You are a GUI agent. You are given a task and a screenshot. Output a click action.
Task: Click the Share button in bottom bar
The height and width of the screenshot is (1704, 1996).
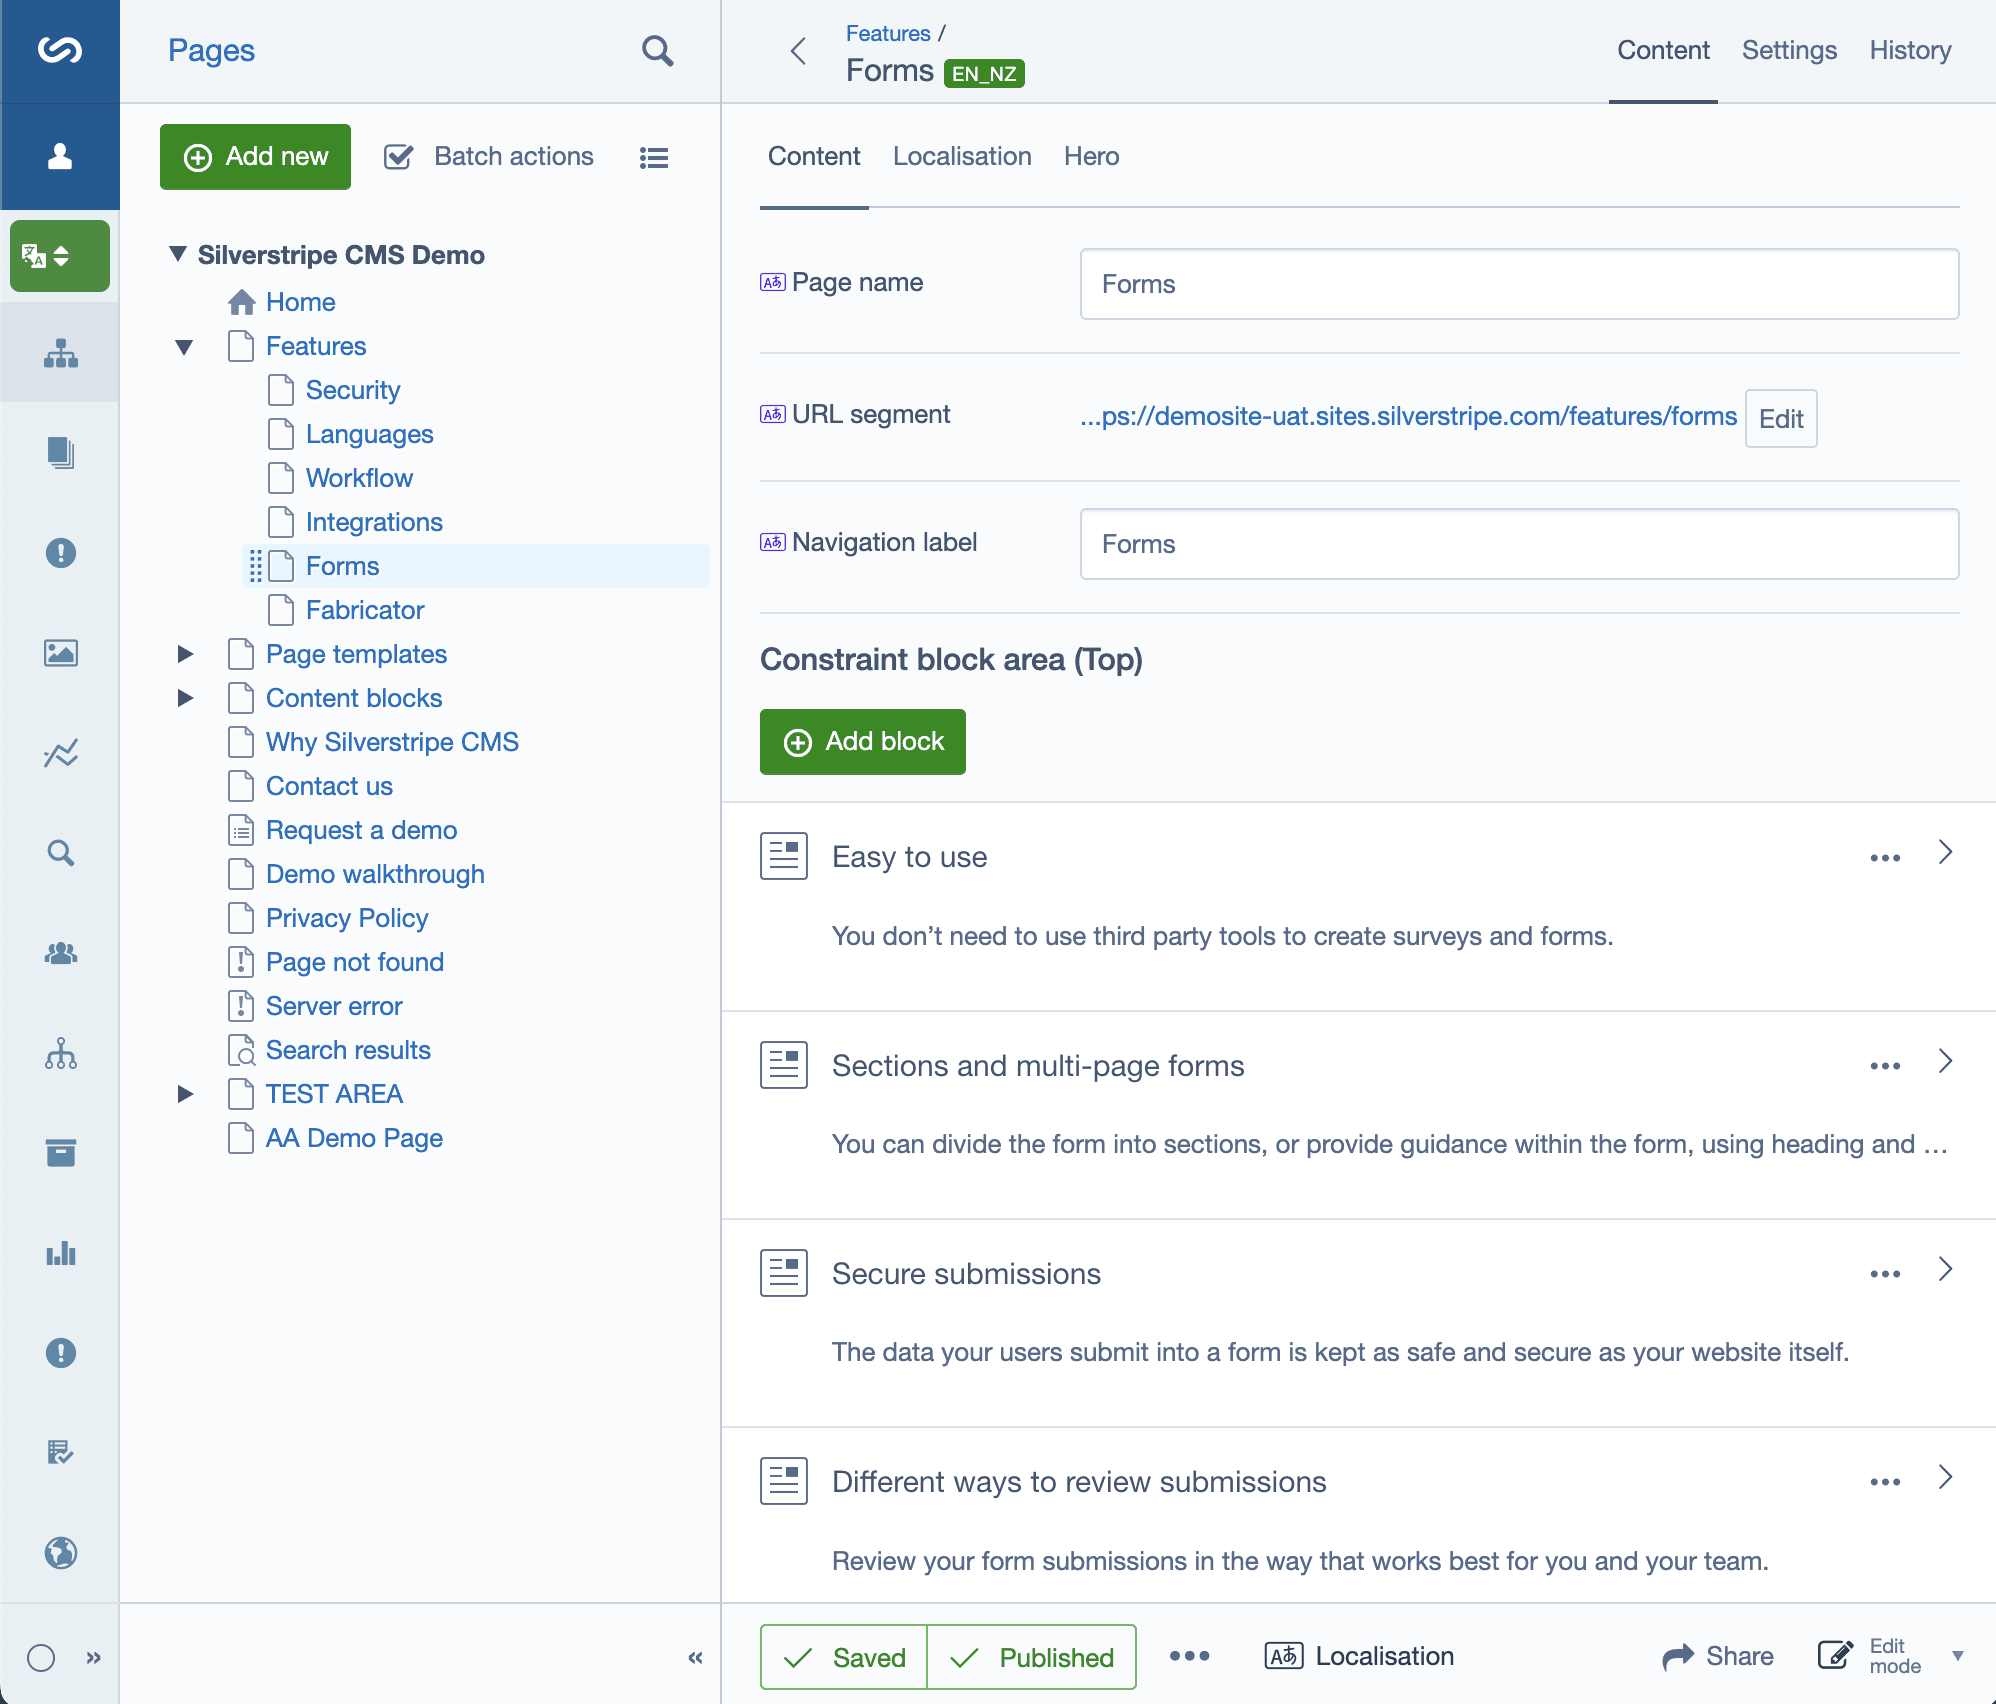pos(1717,1657)
